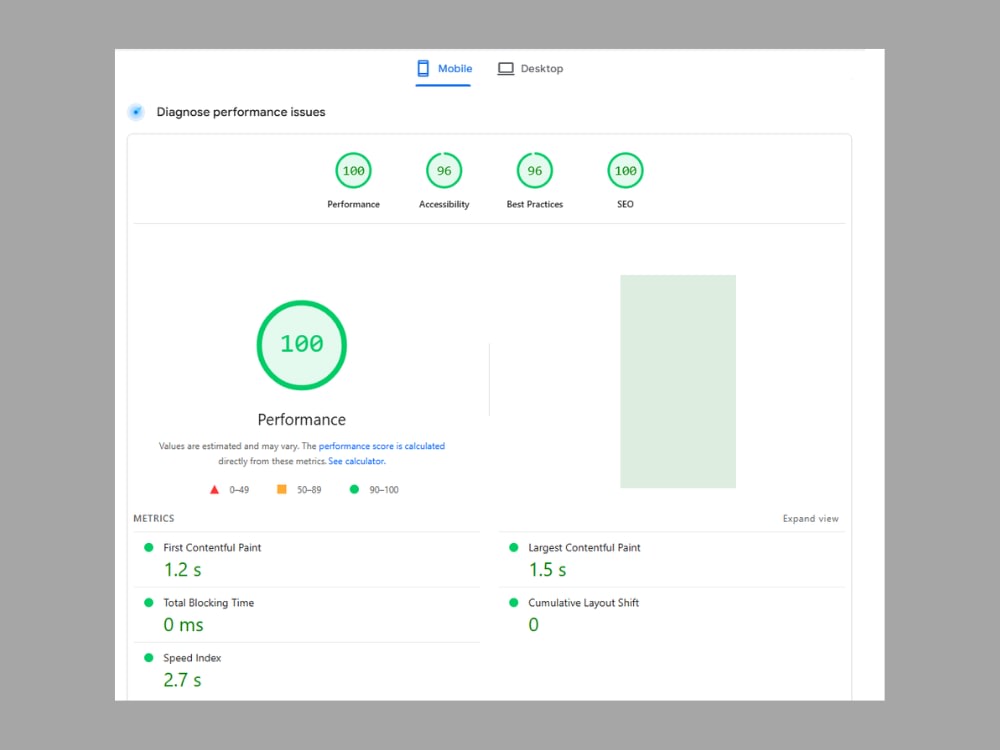
Task: Click the Accessibility label
Action: point(444,204)
